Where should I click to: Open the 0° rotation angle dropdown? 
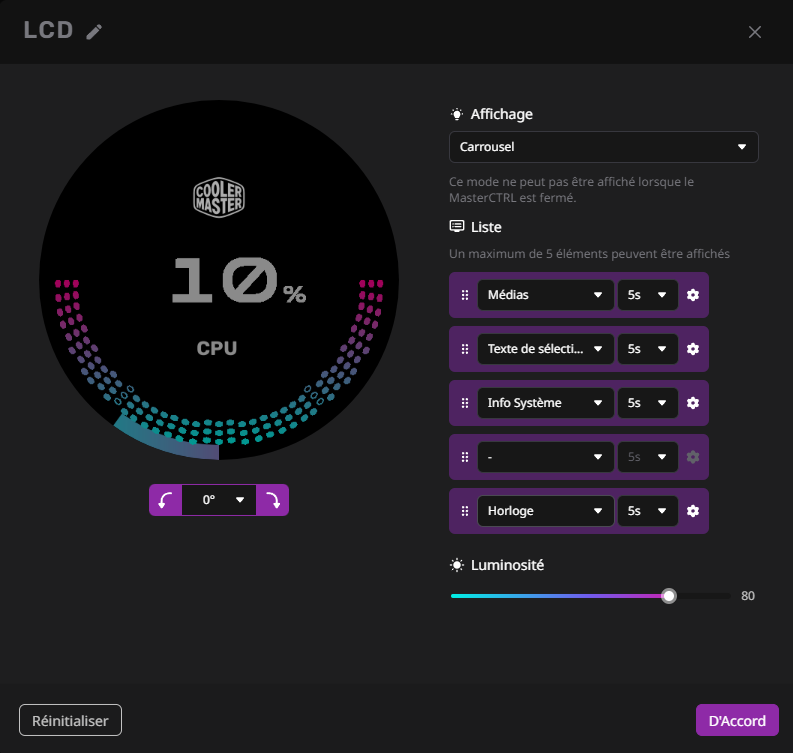(219, 500)
